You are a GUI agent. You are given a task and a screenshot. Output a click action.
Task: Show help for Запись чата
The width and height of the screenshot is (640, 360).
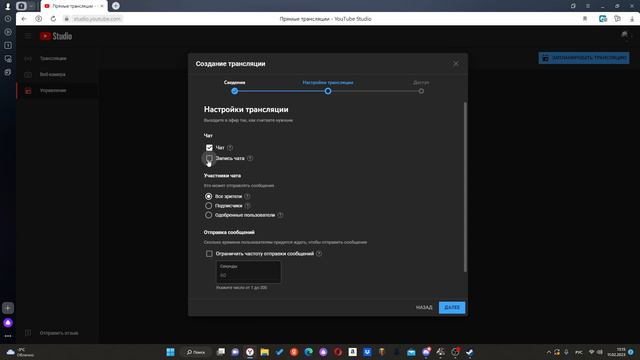click(250, 158)
